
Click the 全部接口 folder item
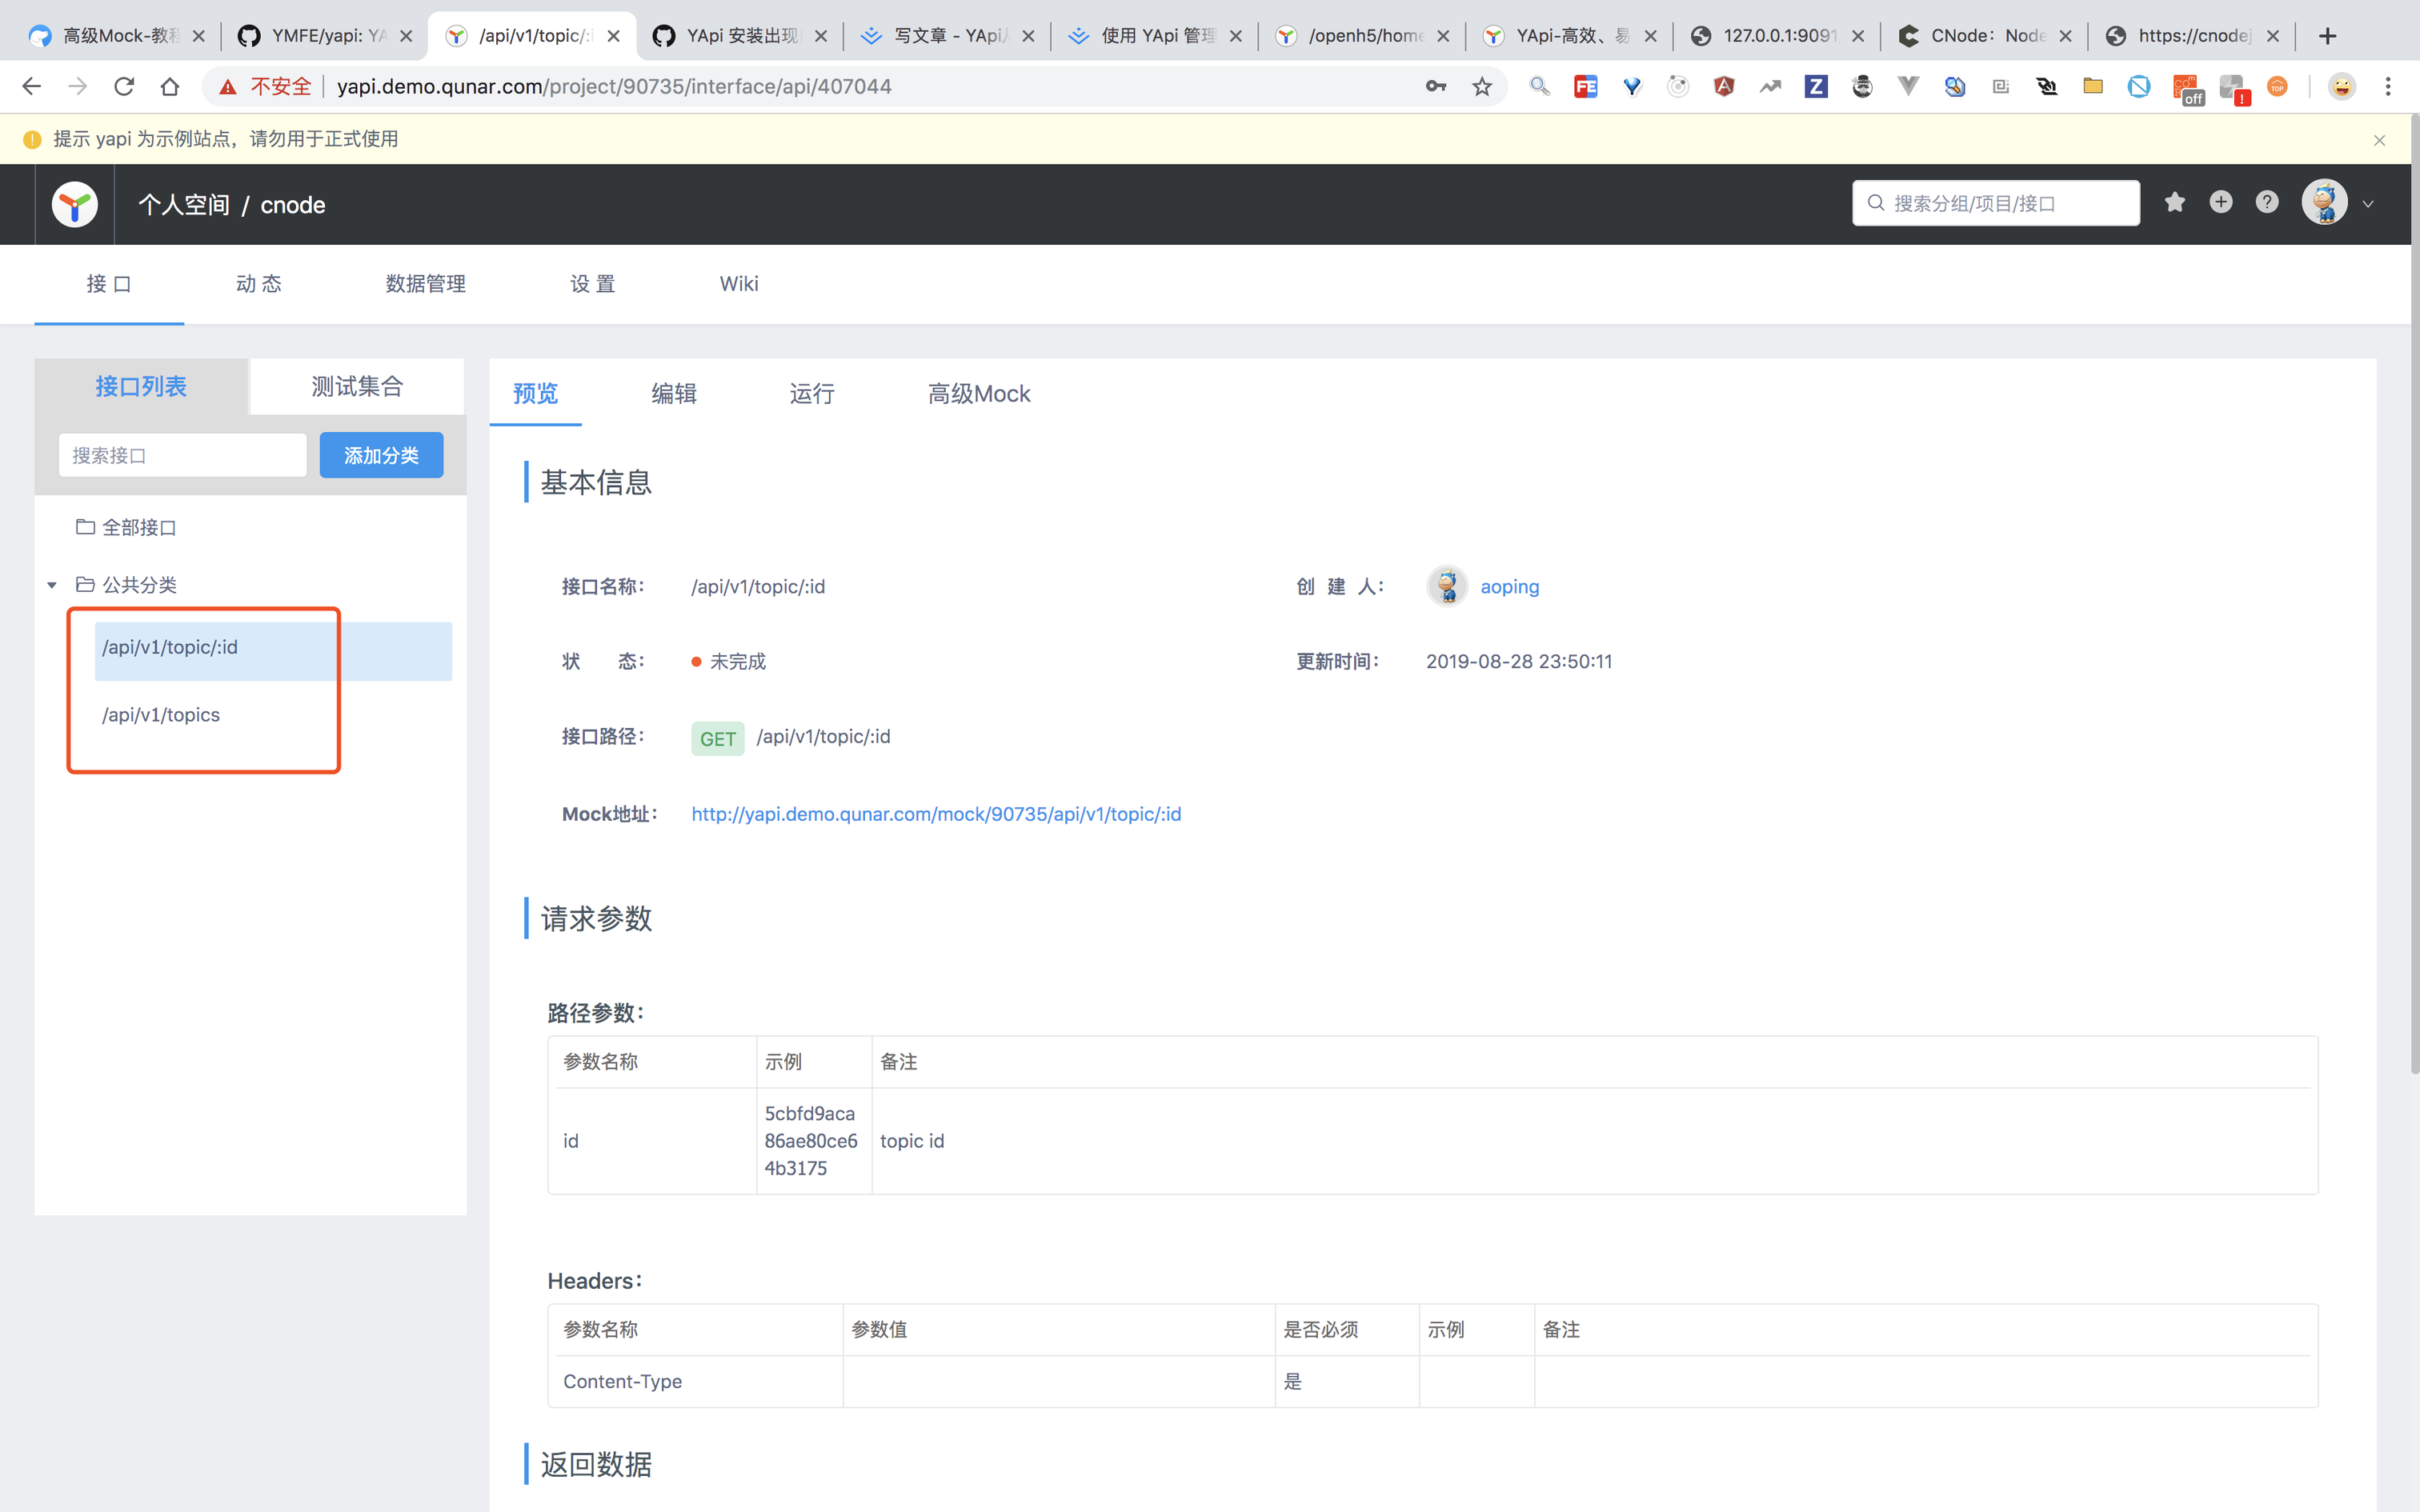[x=127, y=527]
